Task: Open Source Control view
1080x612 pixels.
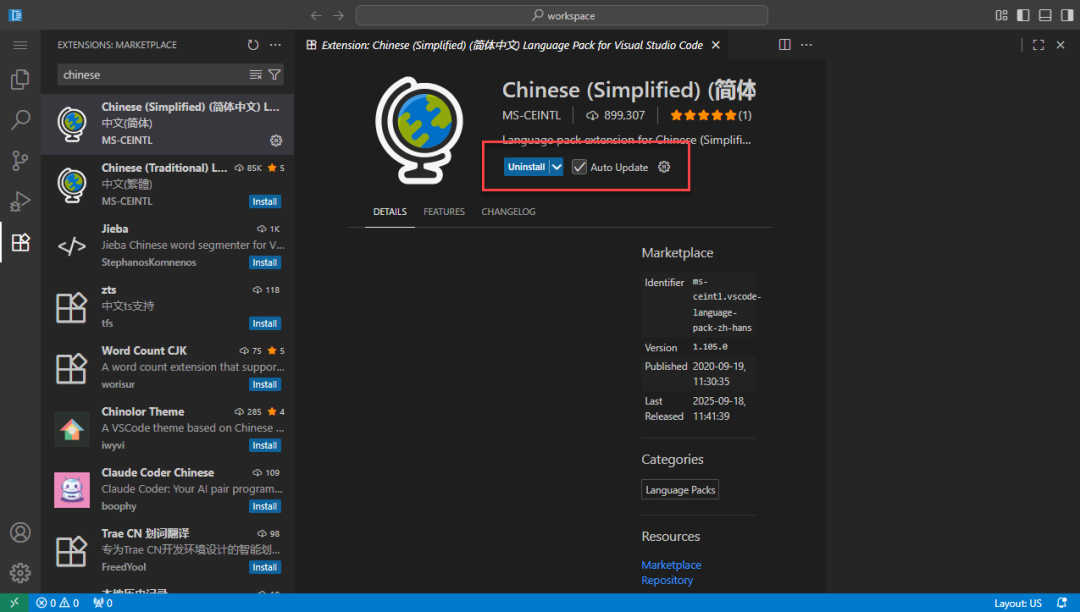Action: pos(20,160)
